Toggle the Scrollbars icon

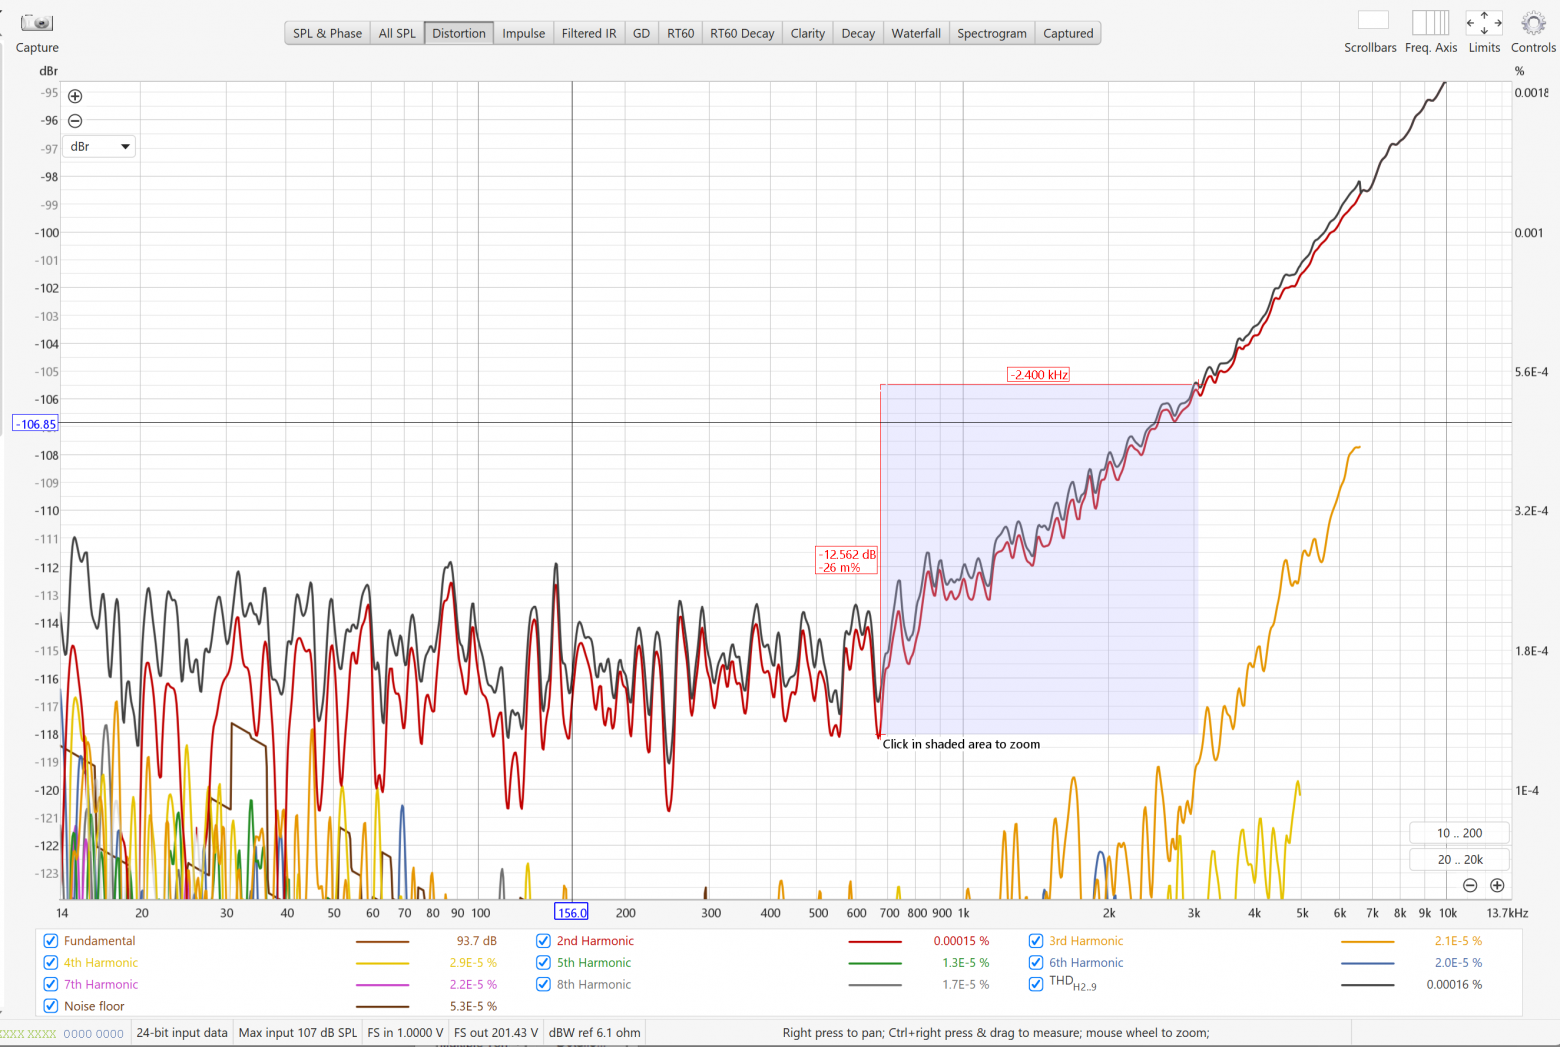1373,21
